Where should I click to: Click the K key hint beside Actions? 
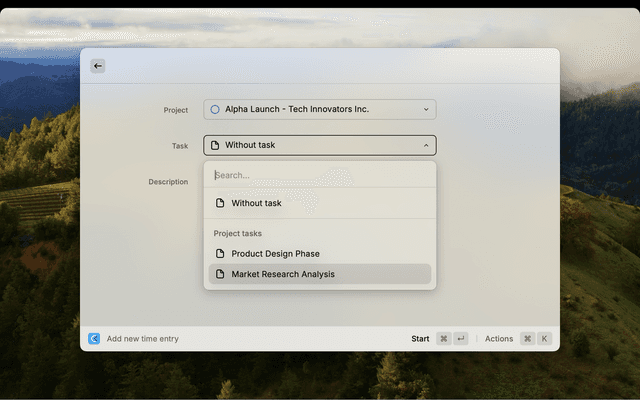tap(545, 339)
